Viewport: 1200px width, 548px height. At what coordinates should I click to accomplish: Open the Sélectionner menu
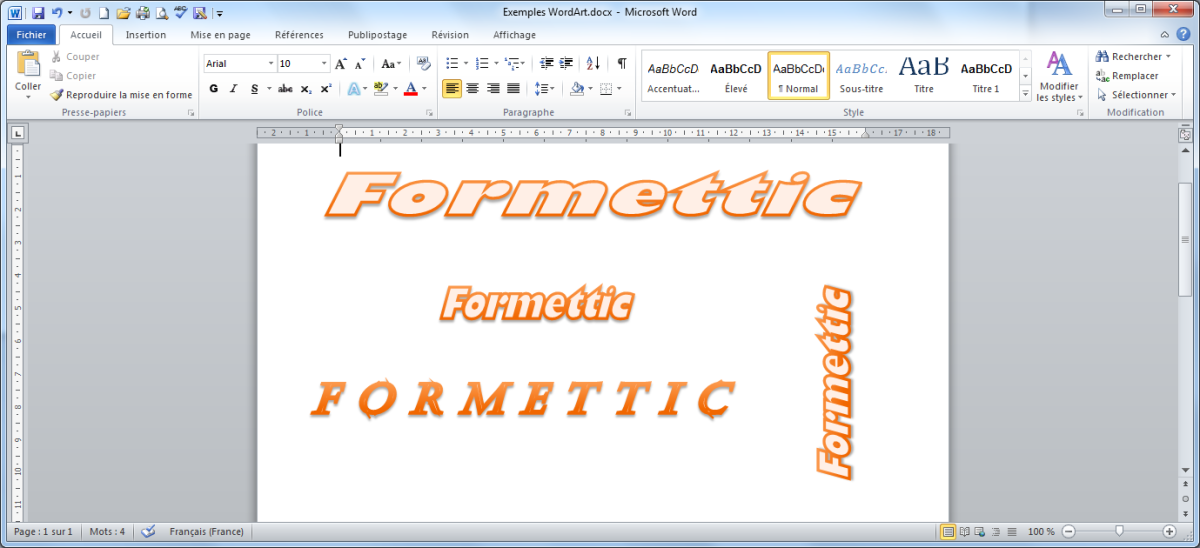pos(1136,94)
